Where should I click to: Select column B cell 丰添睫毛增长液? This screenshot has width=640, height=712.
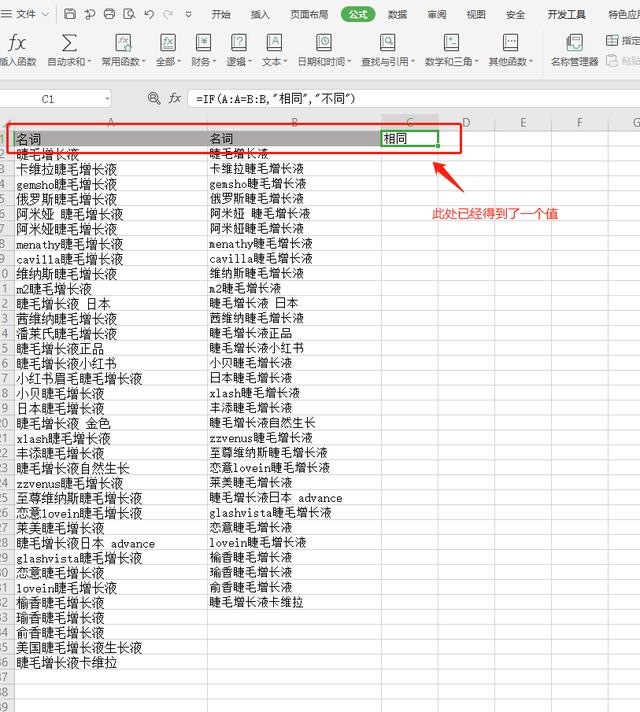pyautogui.click(x=294, y=408)
